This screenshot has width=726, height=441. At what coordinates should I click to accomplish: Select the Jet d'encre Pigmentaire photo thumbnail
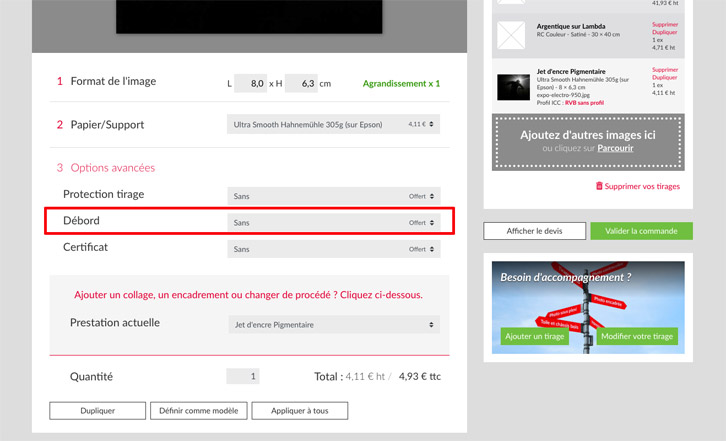(512, 88)
